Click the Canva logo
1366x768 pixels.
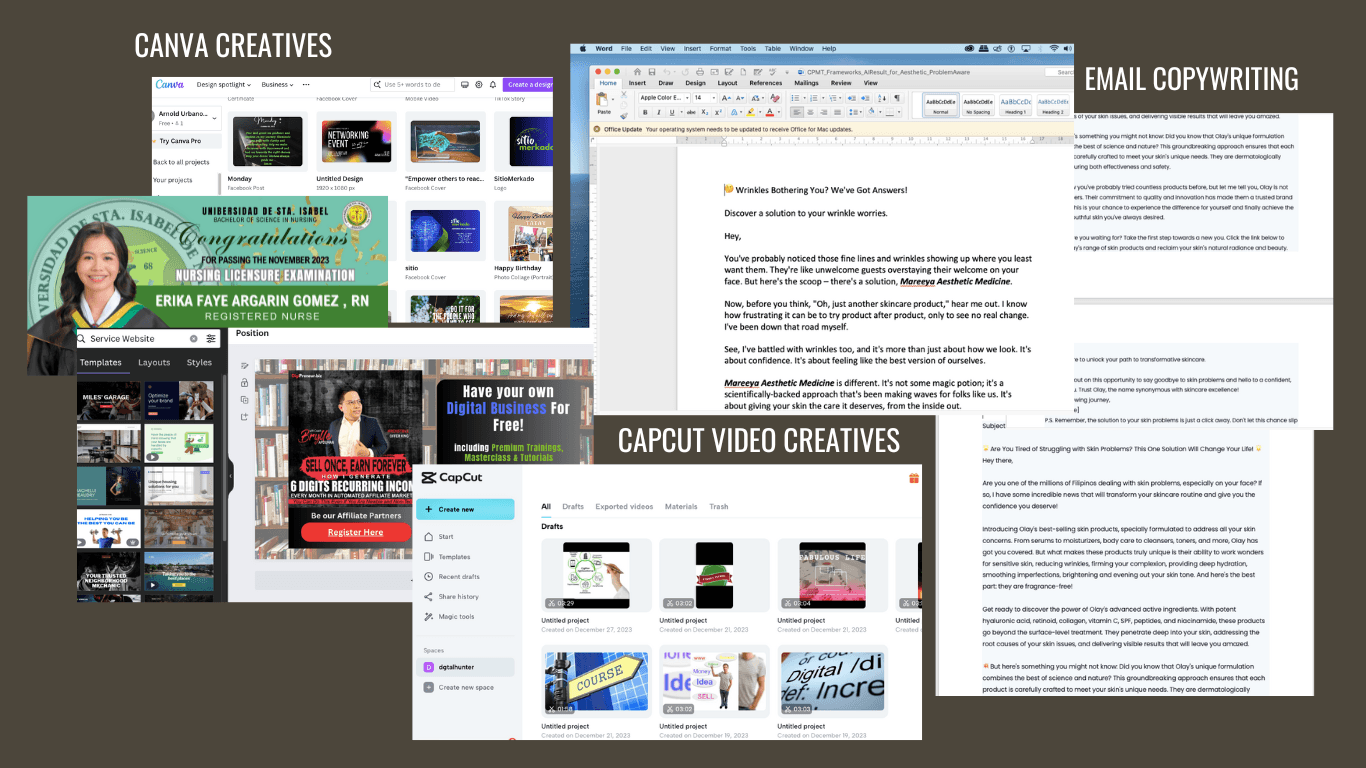click(x=169, y=85)
